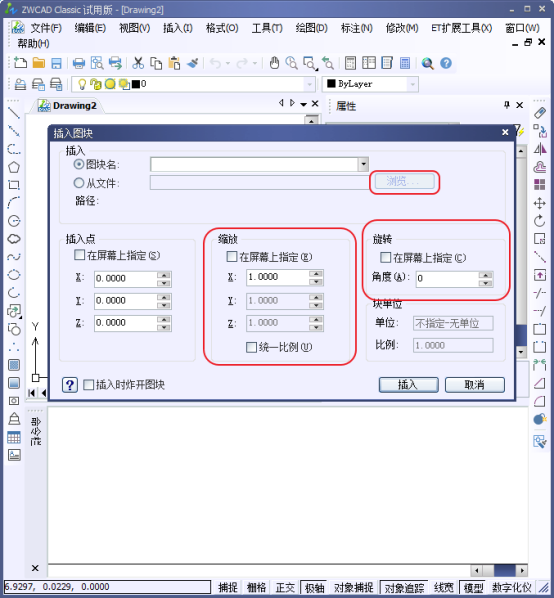The height and width of the screenshot is (598, 554).
Task: Click the Save diskette icon in toolbar
Action: pyautogui.click(x=56, y=63)
